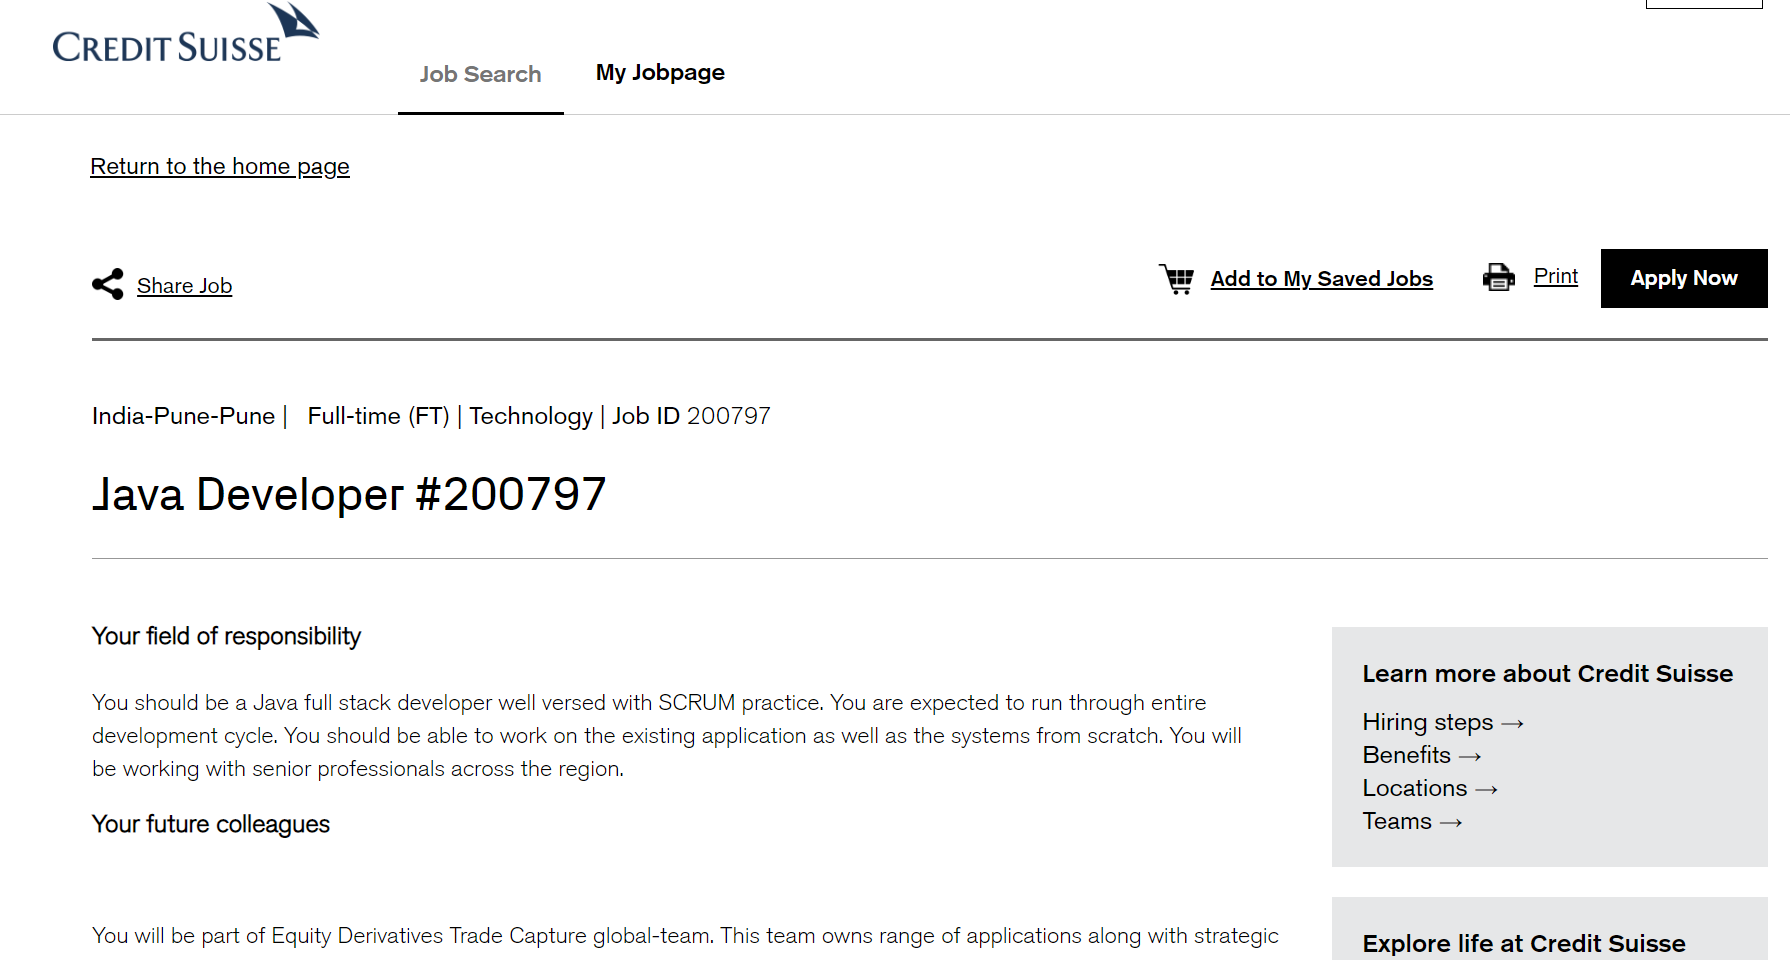Follow the Return to the home page link
This screenshot has width=1790, height=960.
pos(220,166)
